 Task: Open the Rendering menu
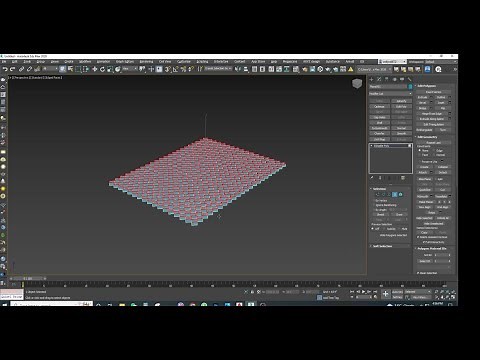[x=146, y=62]
